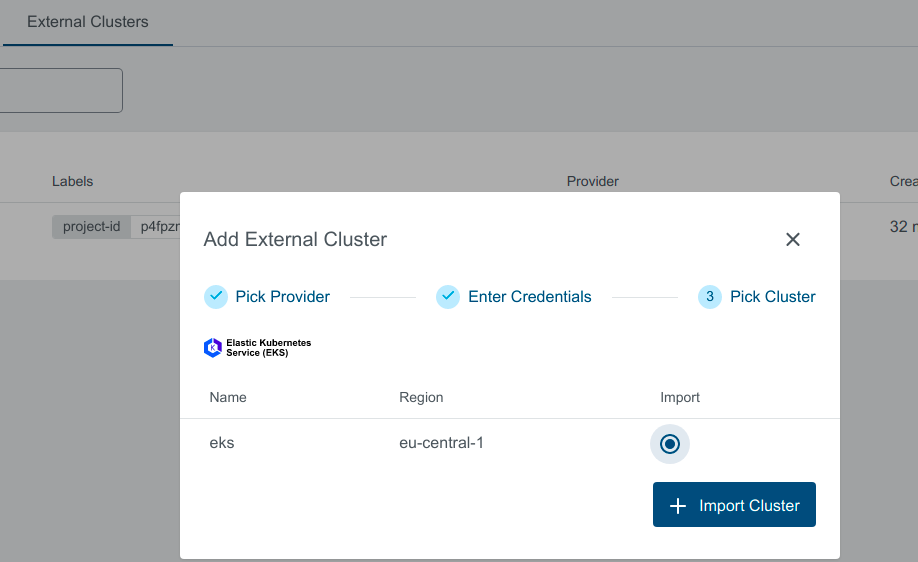Click the Labels column header
The width and height of the screenshot is (918, 562).
[x=73, y=181]
